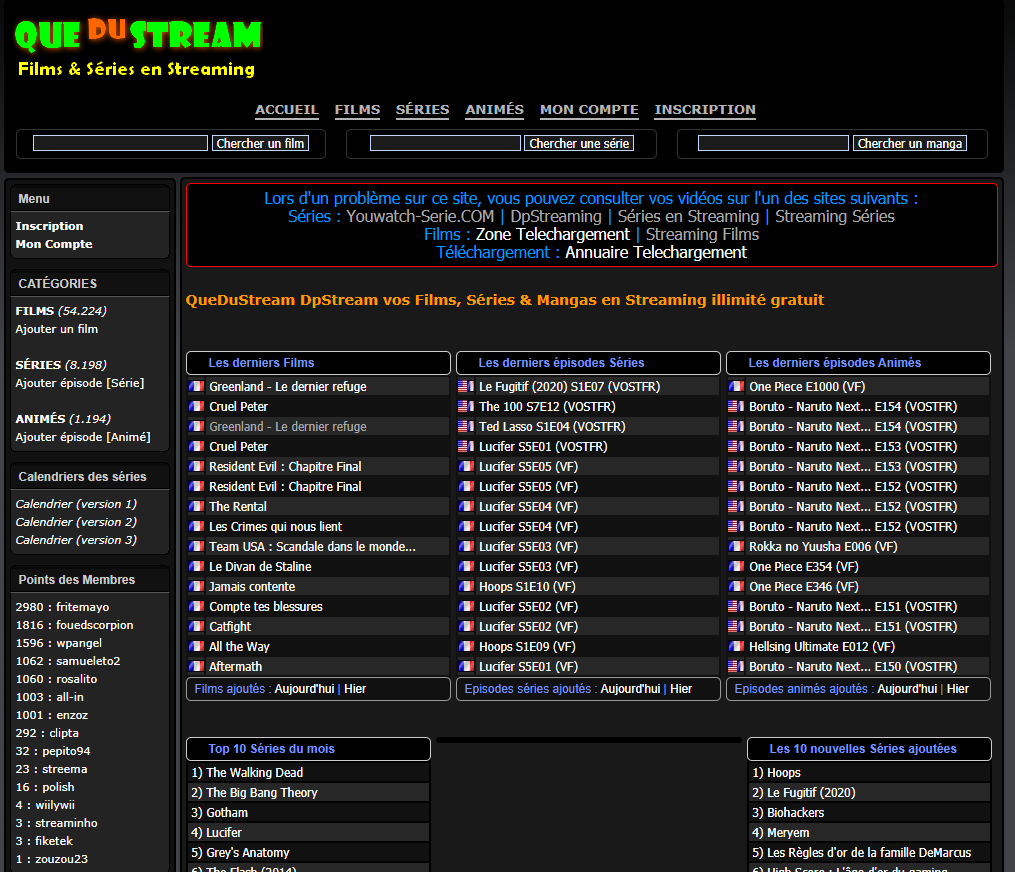Click the QueDuStream logo
Image resolution: width=1015 pixels, height=872 pixels.
click(x=138, y=47)
